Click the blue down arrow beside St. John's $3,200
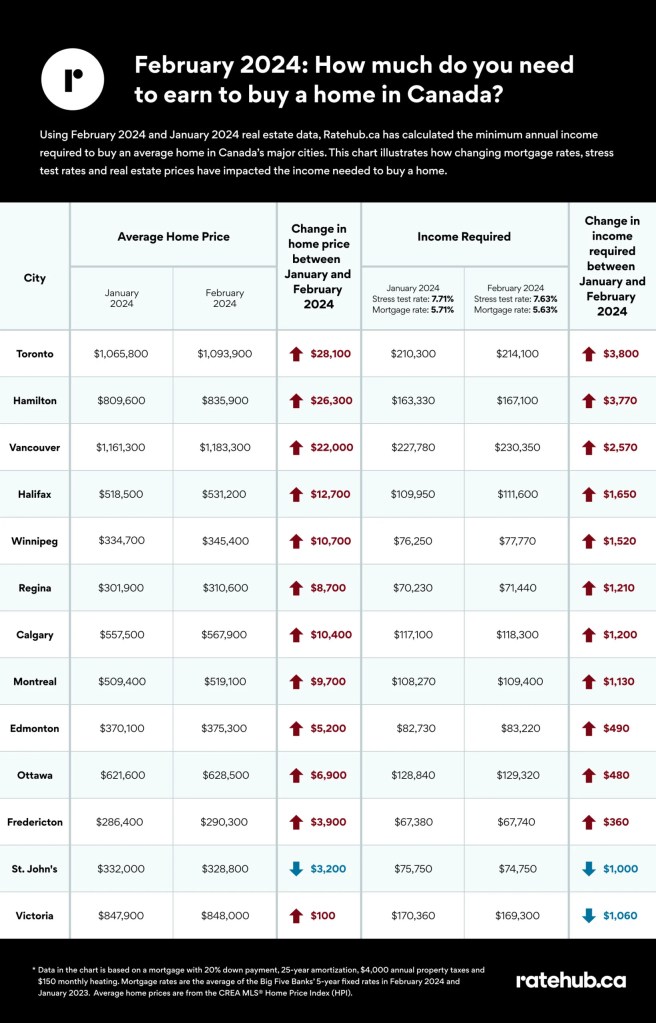The image size is (656, 1023). pyautogui.click(x=295, y=869)
